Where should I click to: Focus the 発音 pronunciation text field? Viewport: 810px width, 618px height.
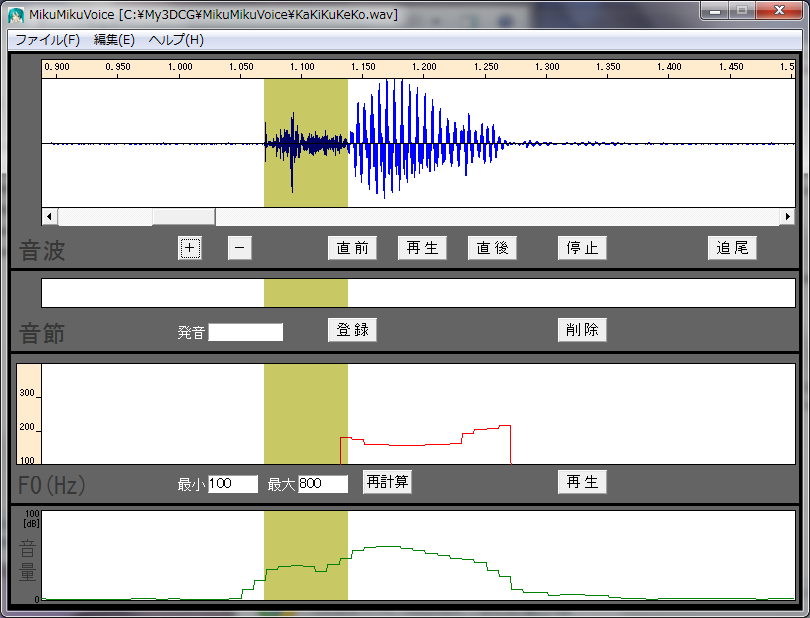245,332
